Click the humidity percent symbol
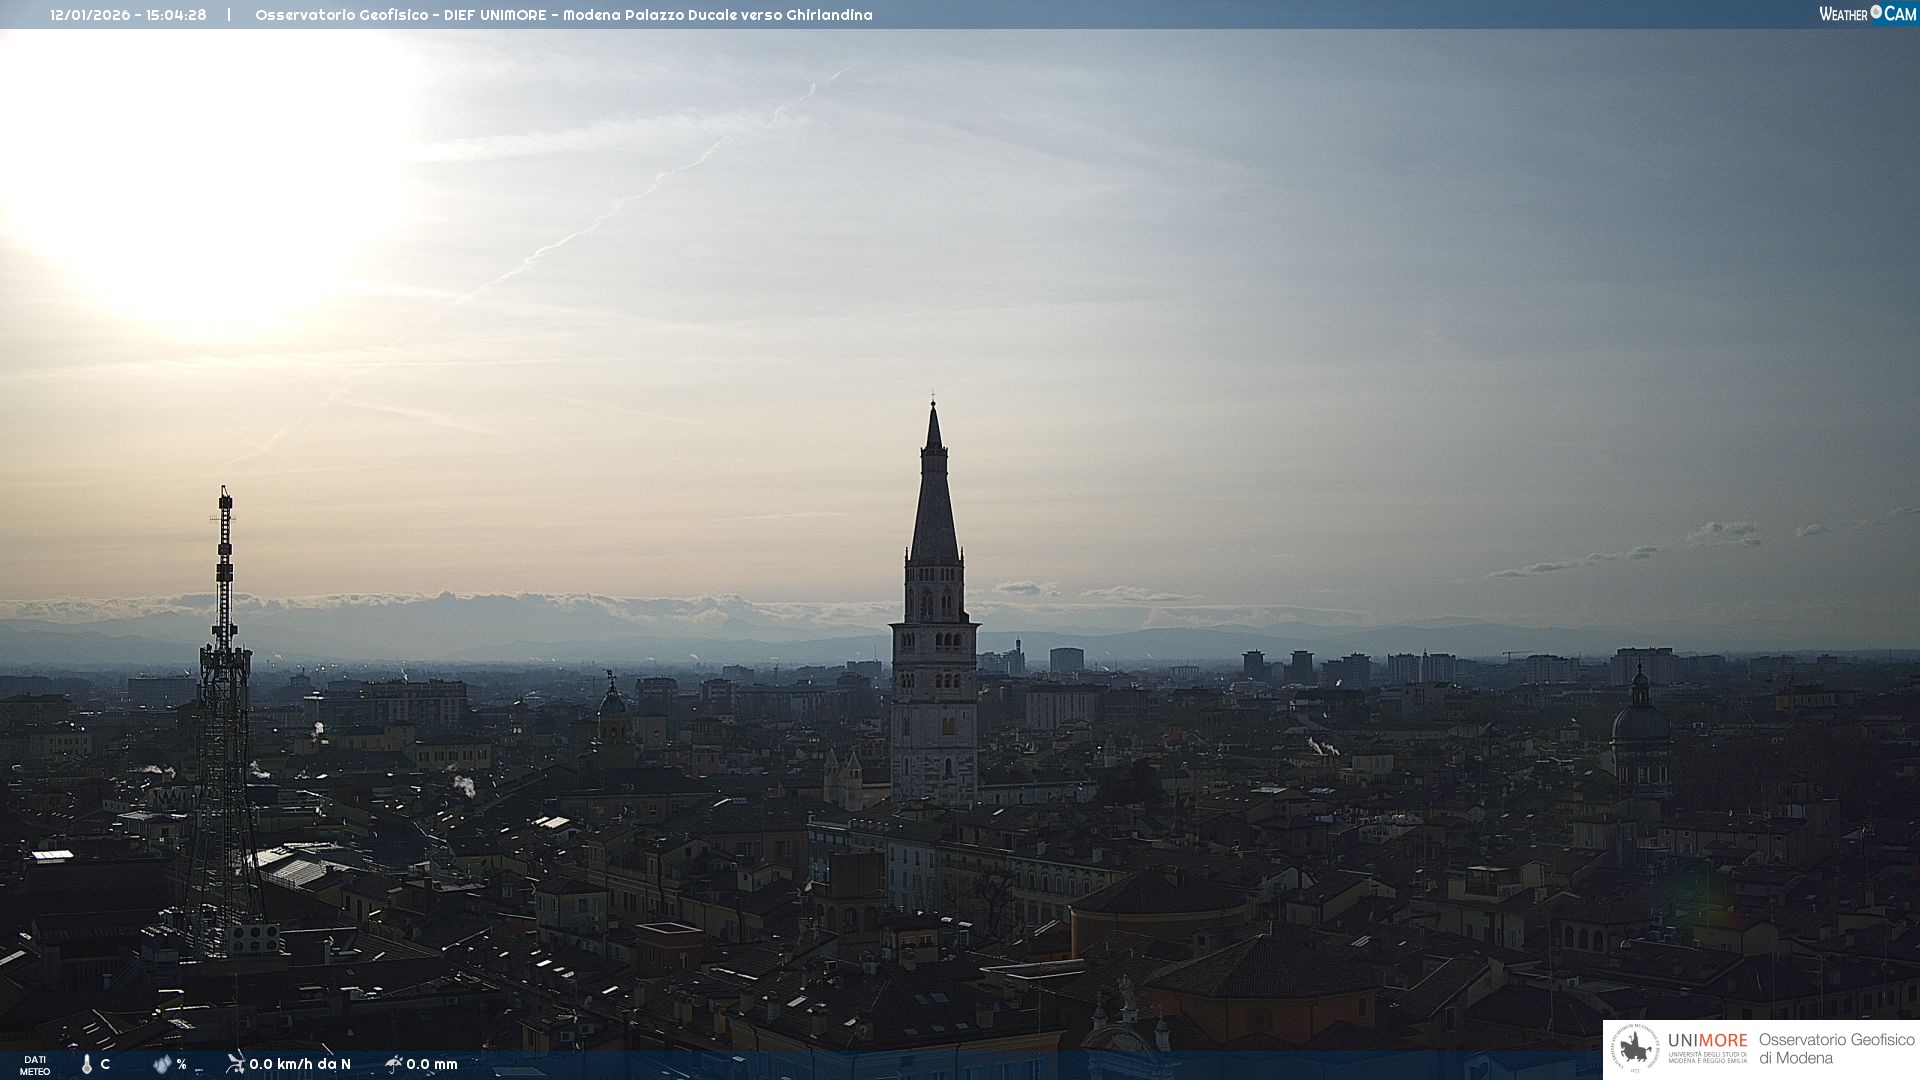The height and width of the screenshot is (1080, 1920). [x=182, y=1064]
